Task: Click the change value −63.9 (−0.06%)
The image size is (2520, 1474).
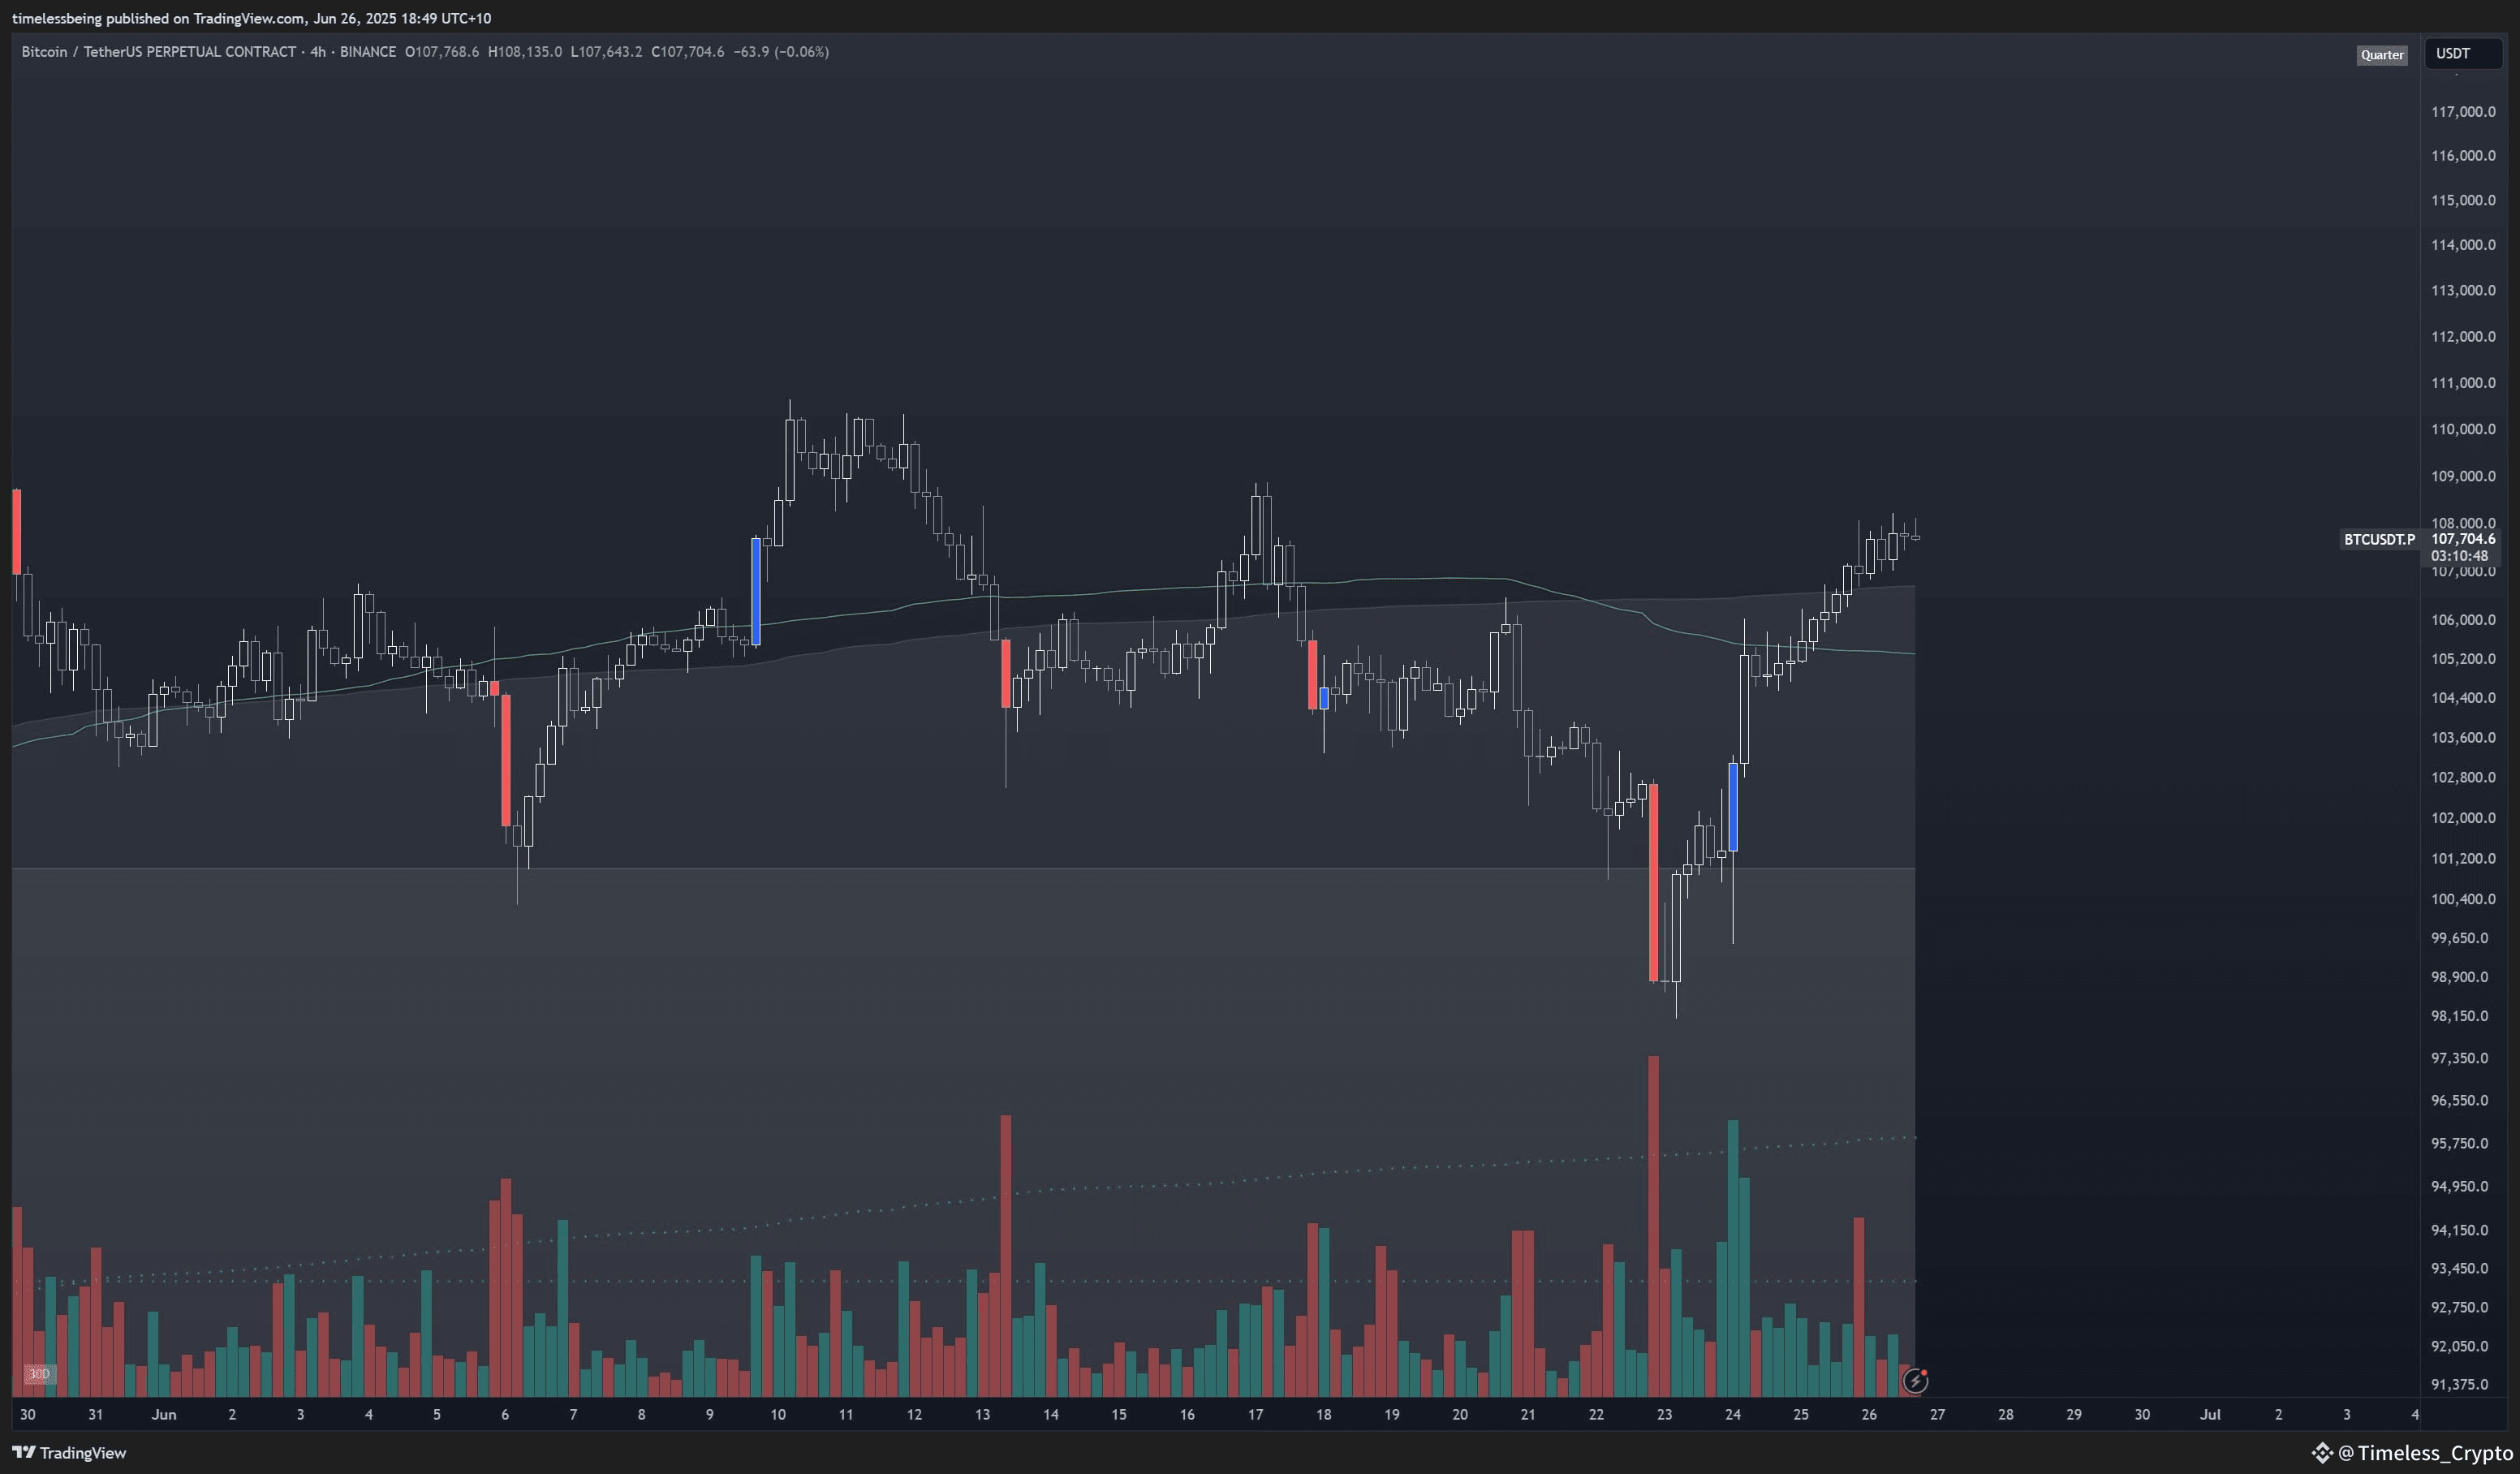Action: coord(781,52)
